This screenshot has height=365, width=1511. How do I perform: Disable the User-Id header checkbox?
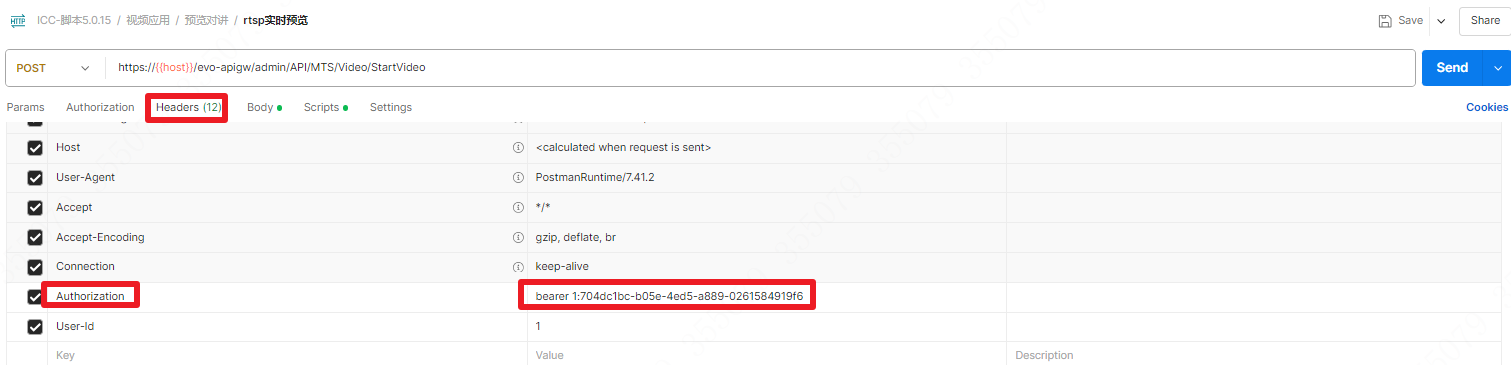(x=35, y=327)
